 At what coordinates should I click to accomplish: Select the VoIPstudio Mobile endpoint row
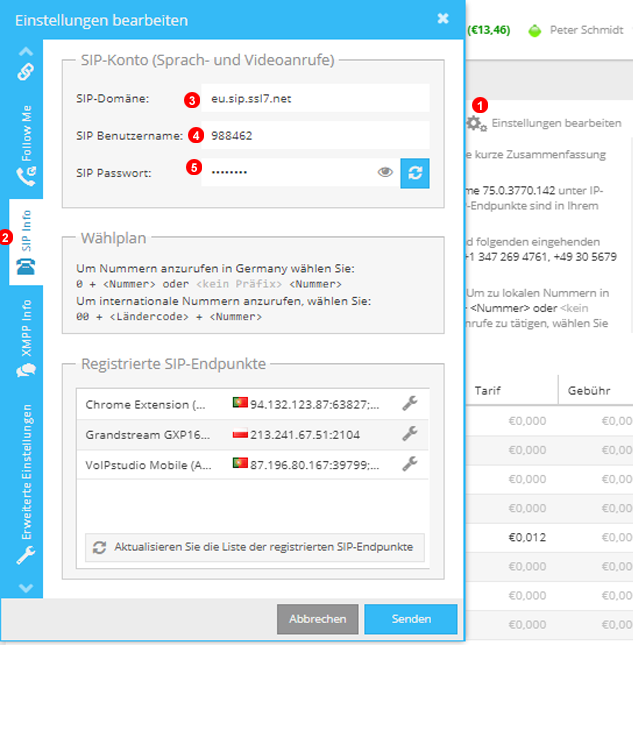coord(253,464)
